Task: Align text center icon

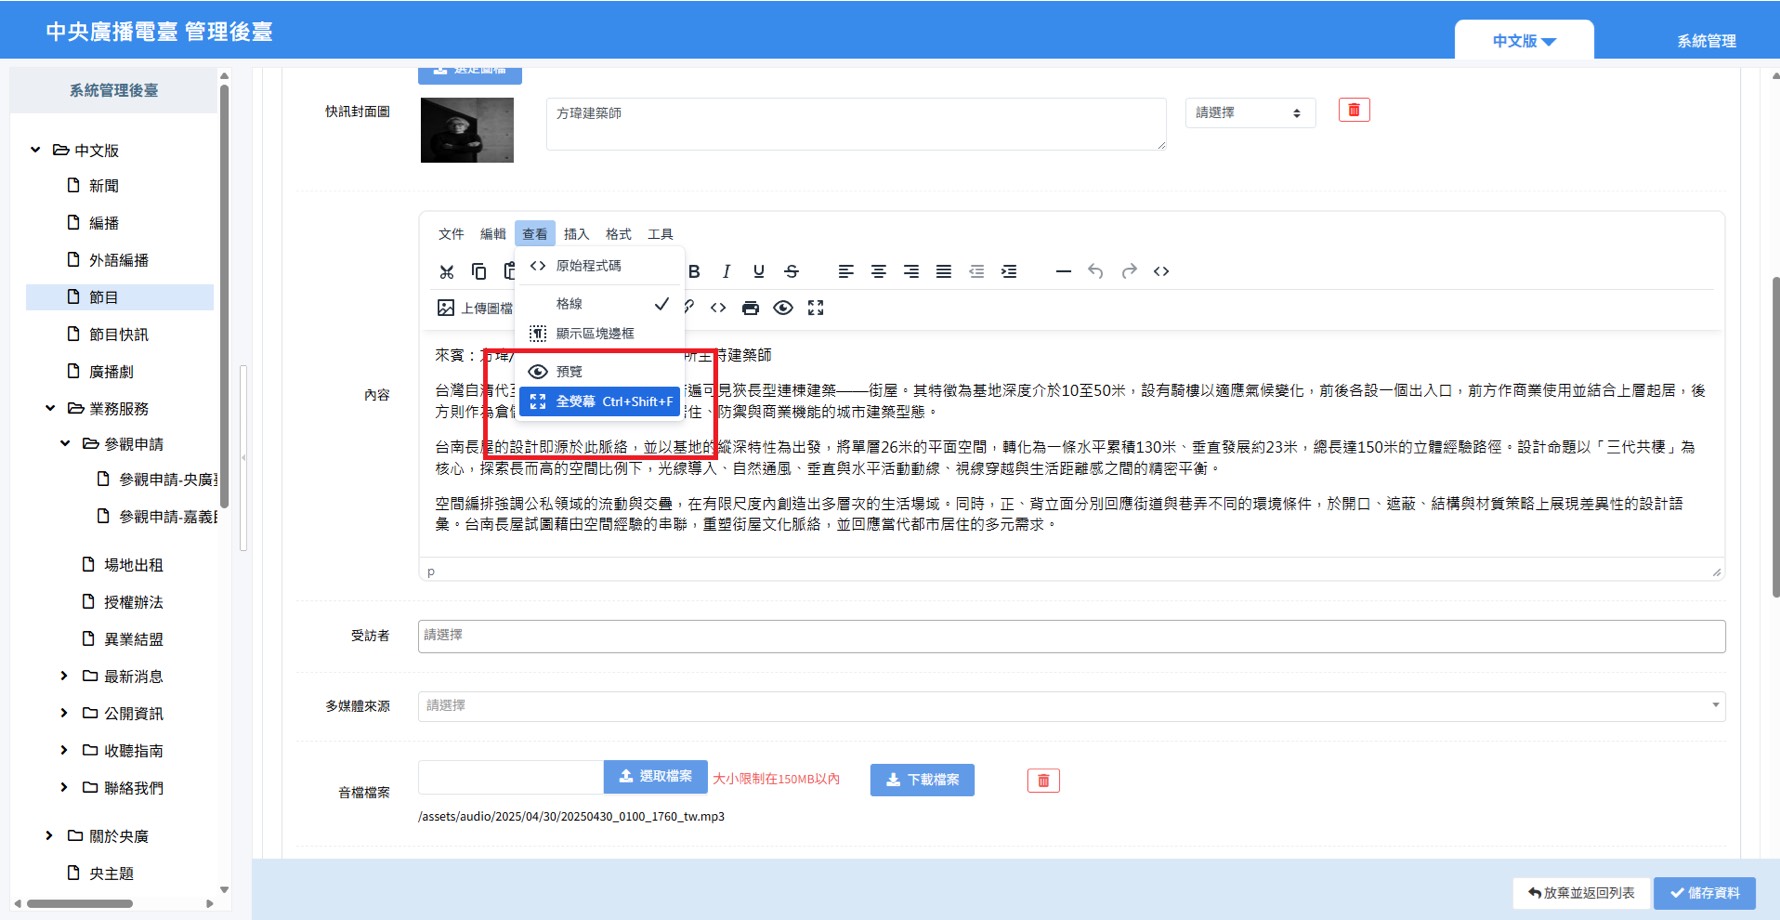Action: (879, 271)
